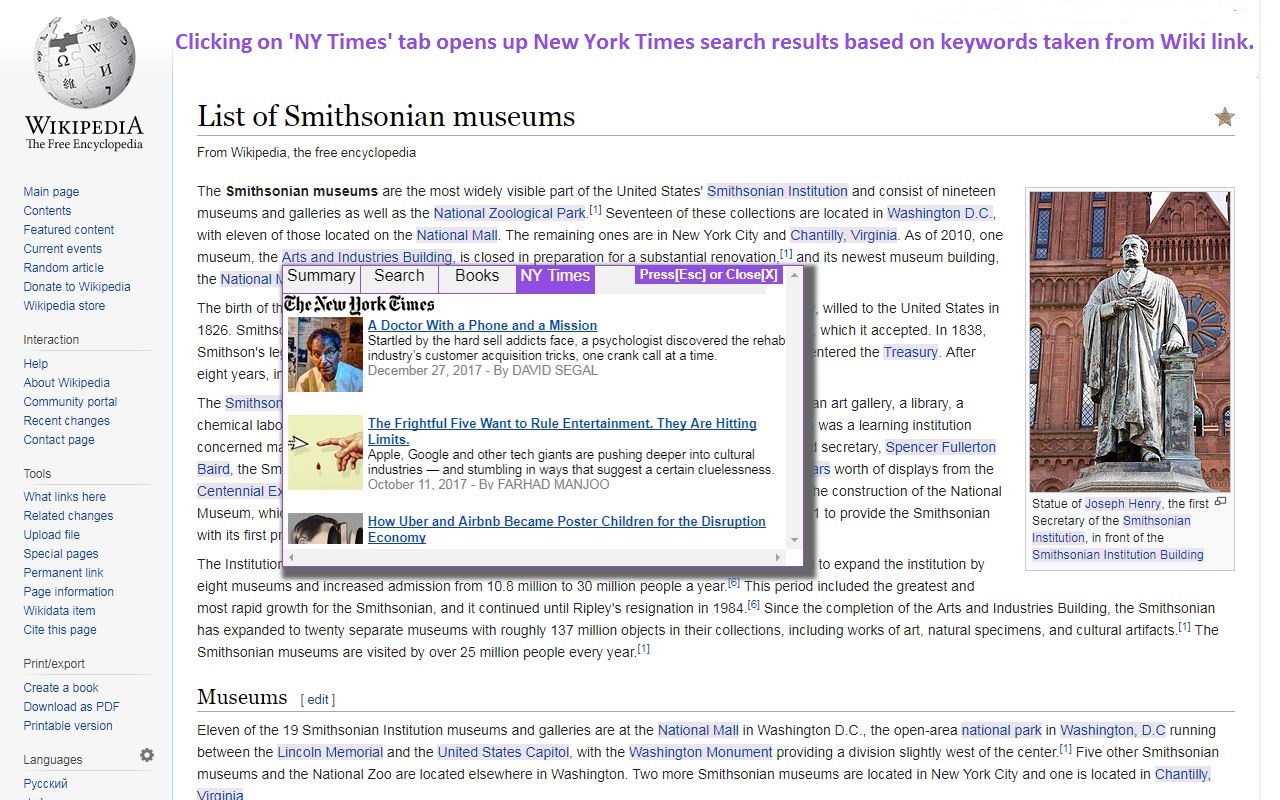This screenshot has height=800, width=1280.
Task: Open Donate to Wikipedia link
Action: click(77, 287)
